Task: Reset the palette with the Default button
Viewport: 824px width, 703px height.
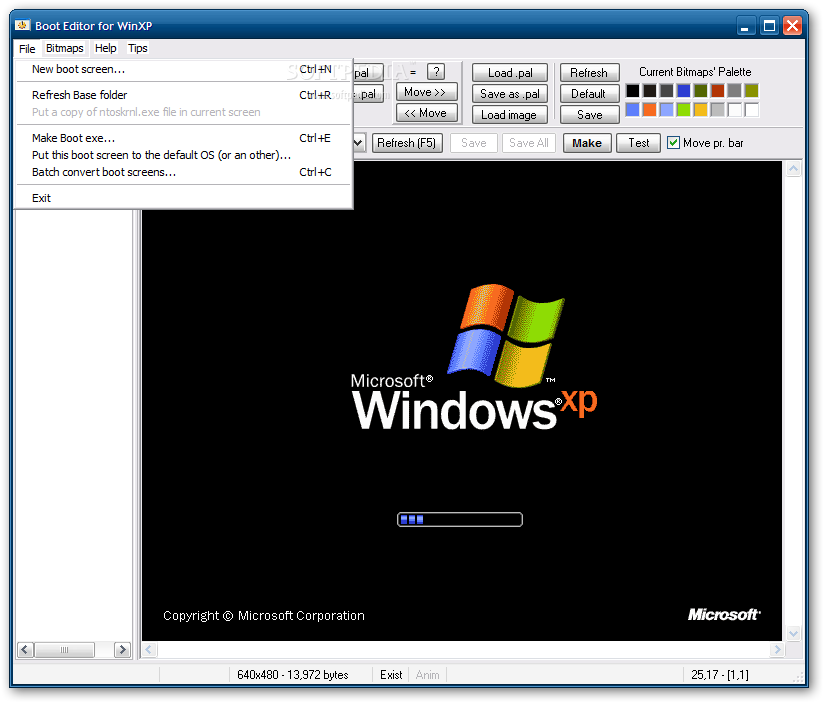Action: (x=589, y=94)
